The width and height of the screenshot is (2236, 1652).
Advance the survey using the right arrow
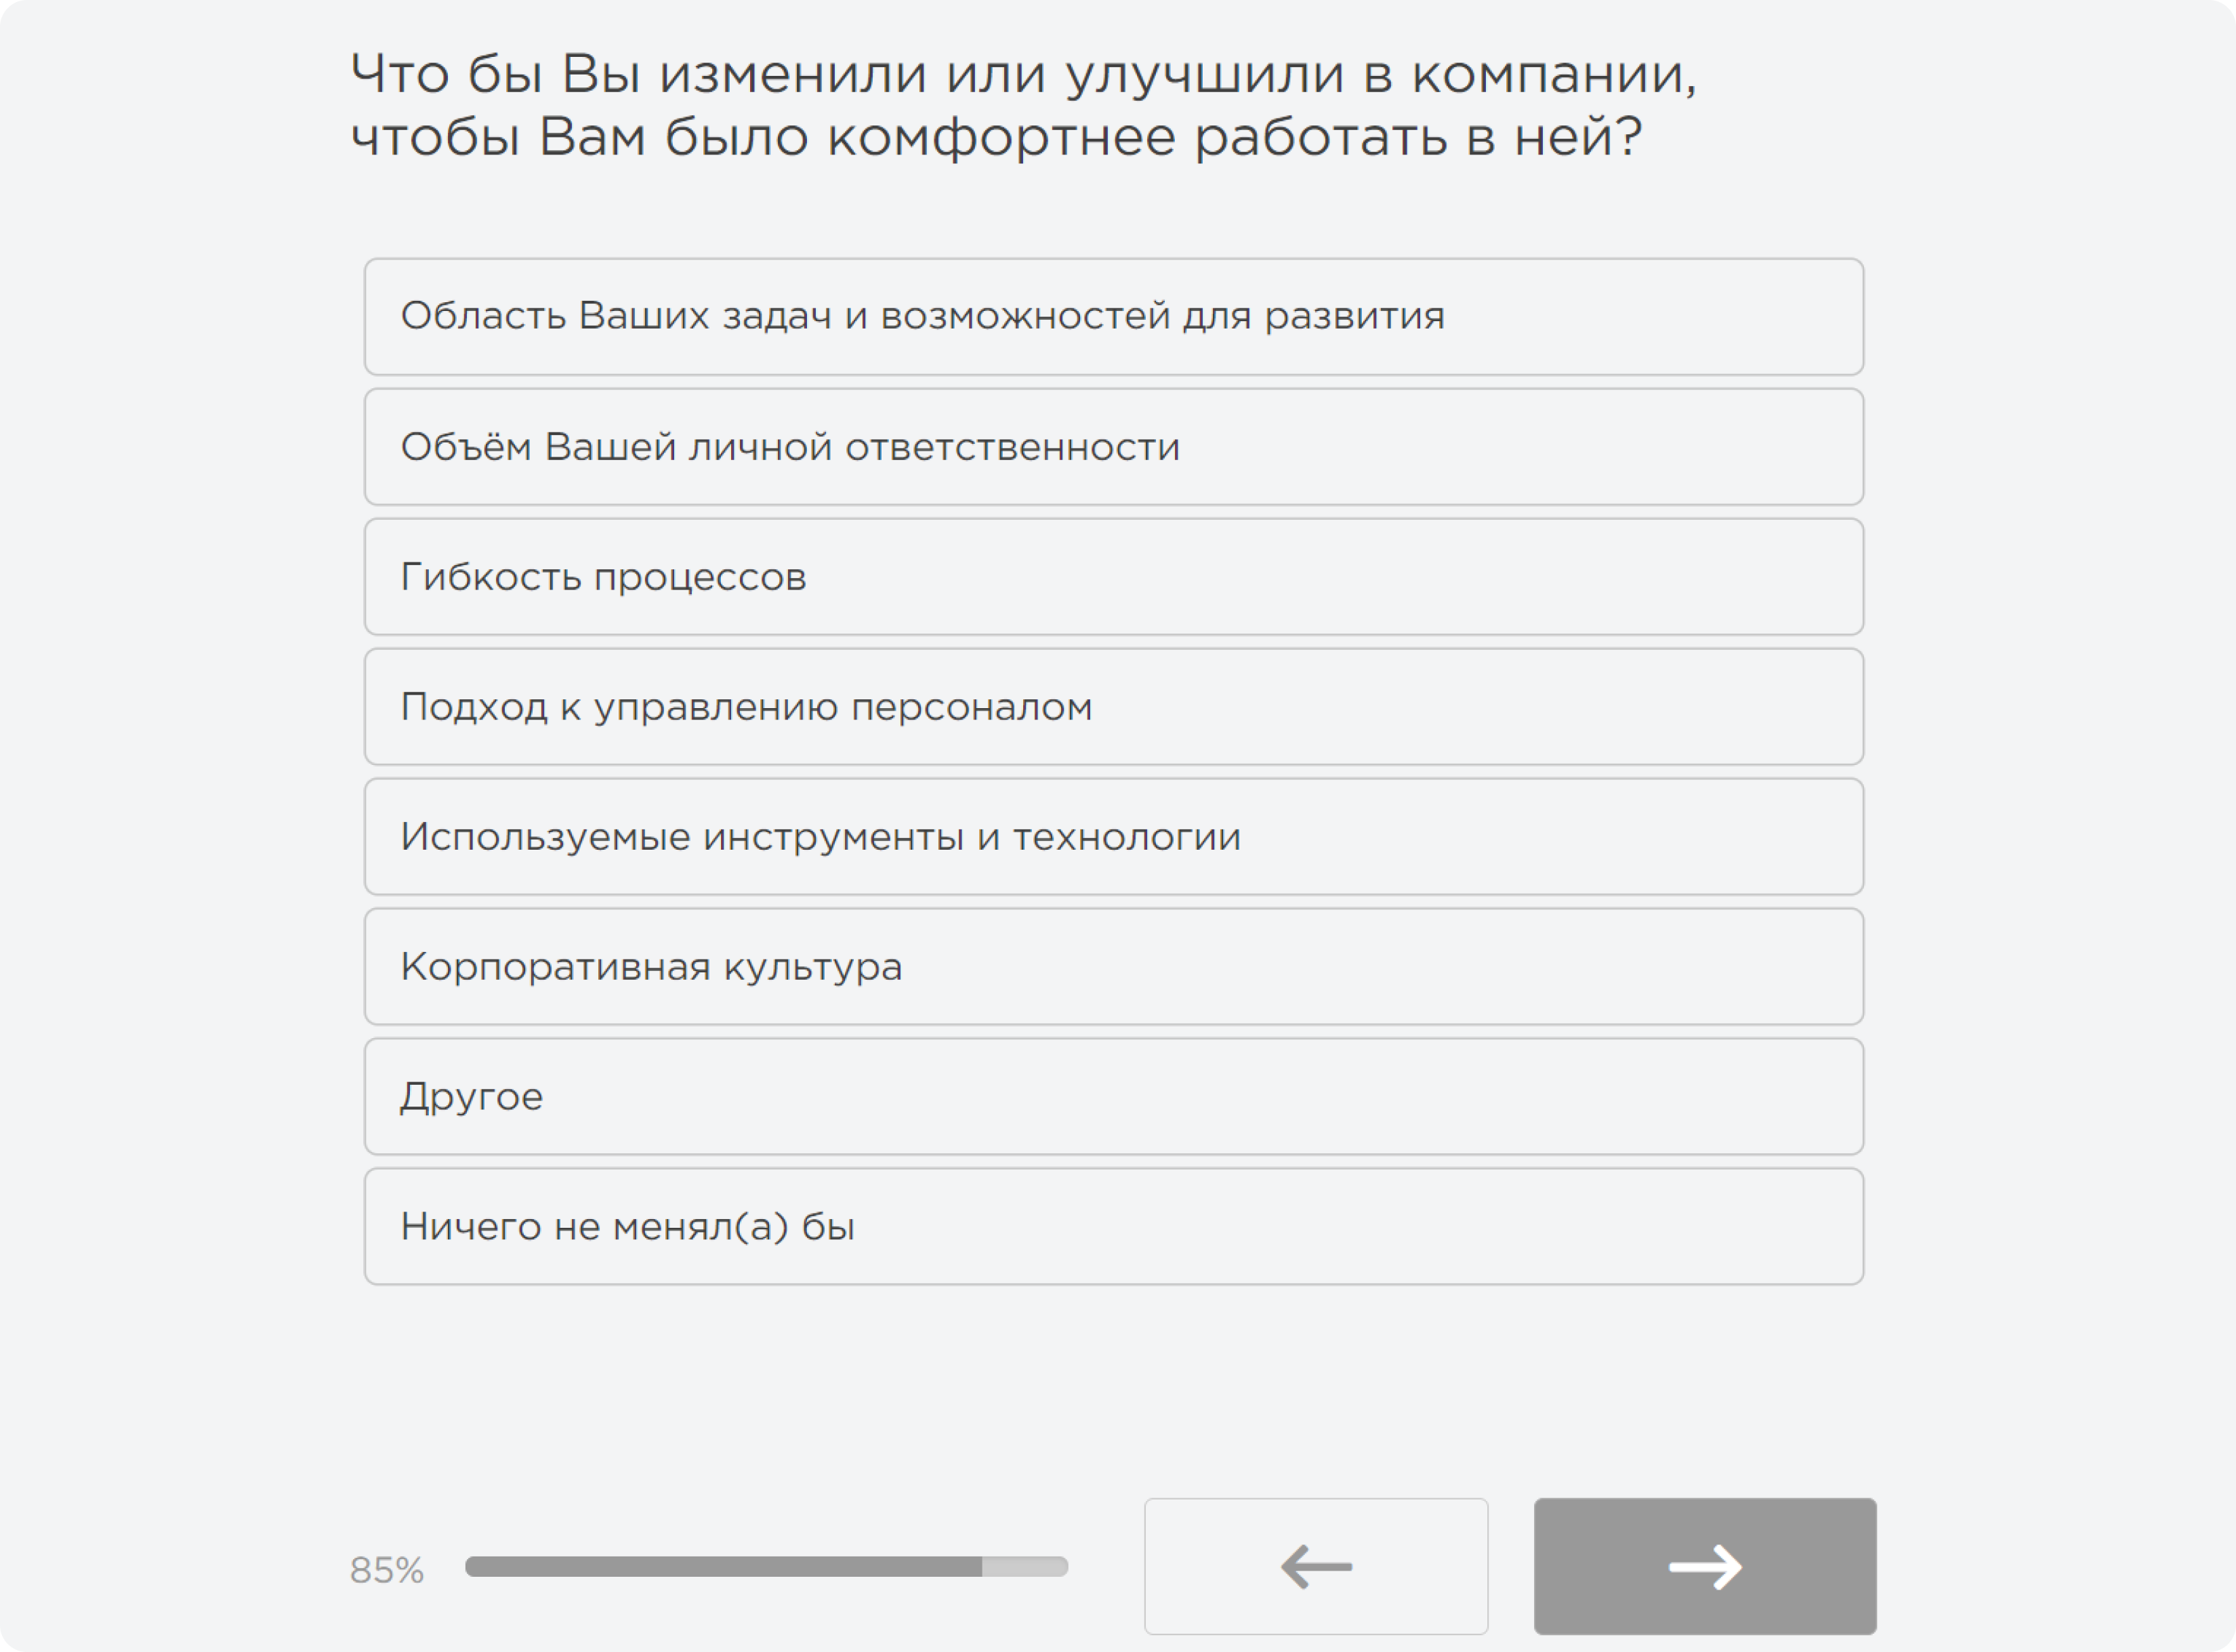click(x=1705, y=1565)
